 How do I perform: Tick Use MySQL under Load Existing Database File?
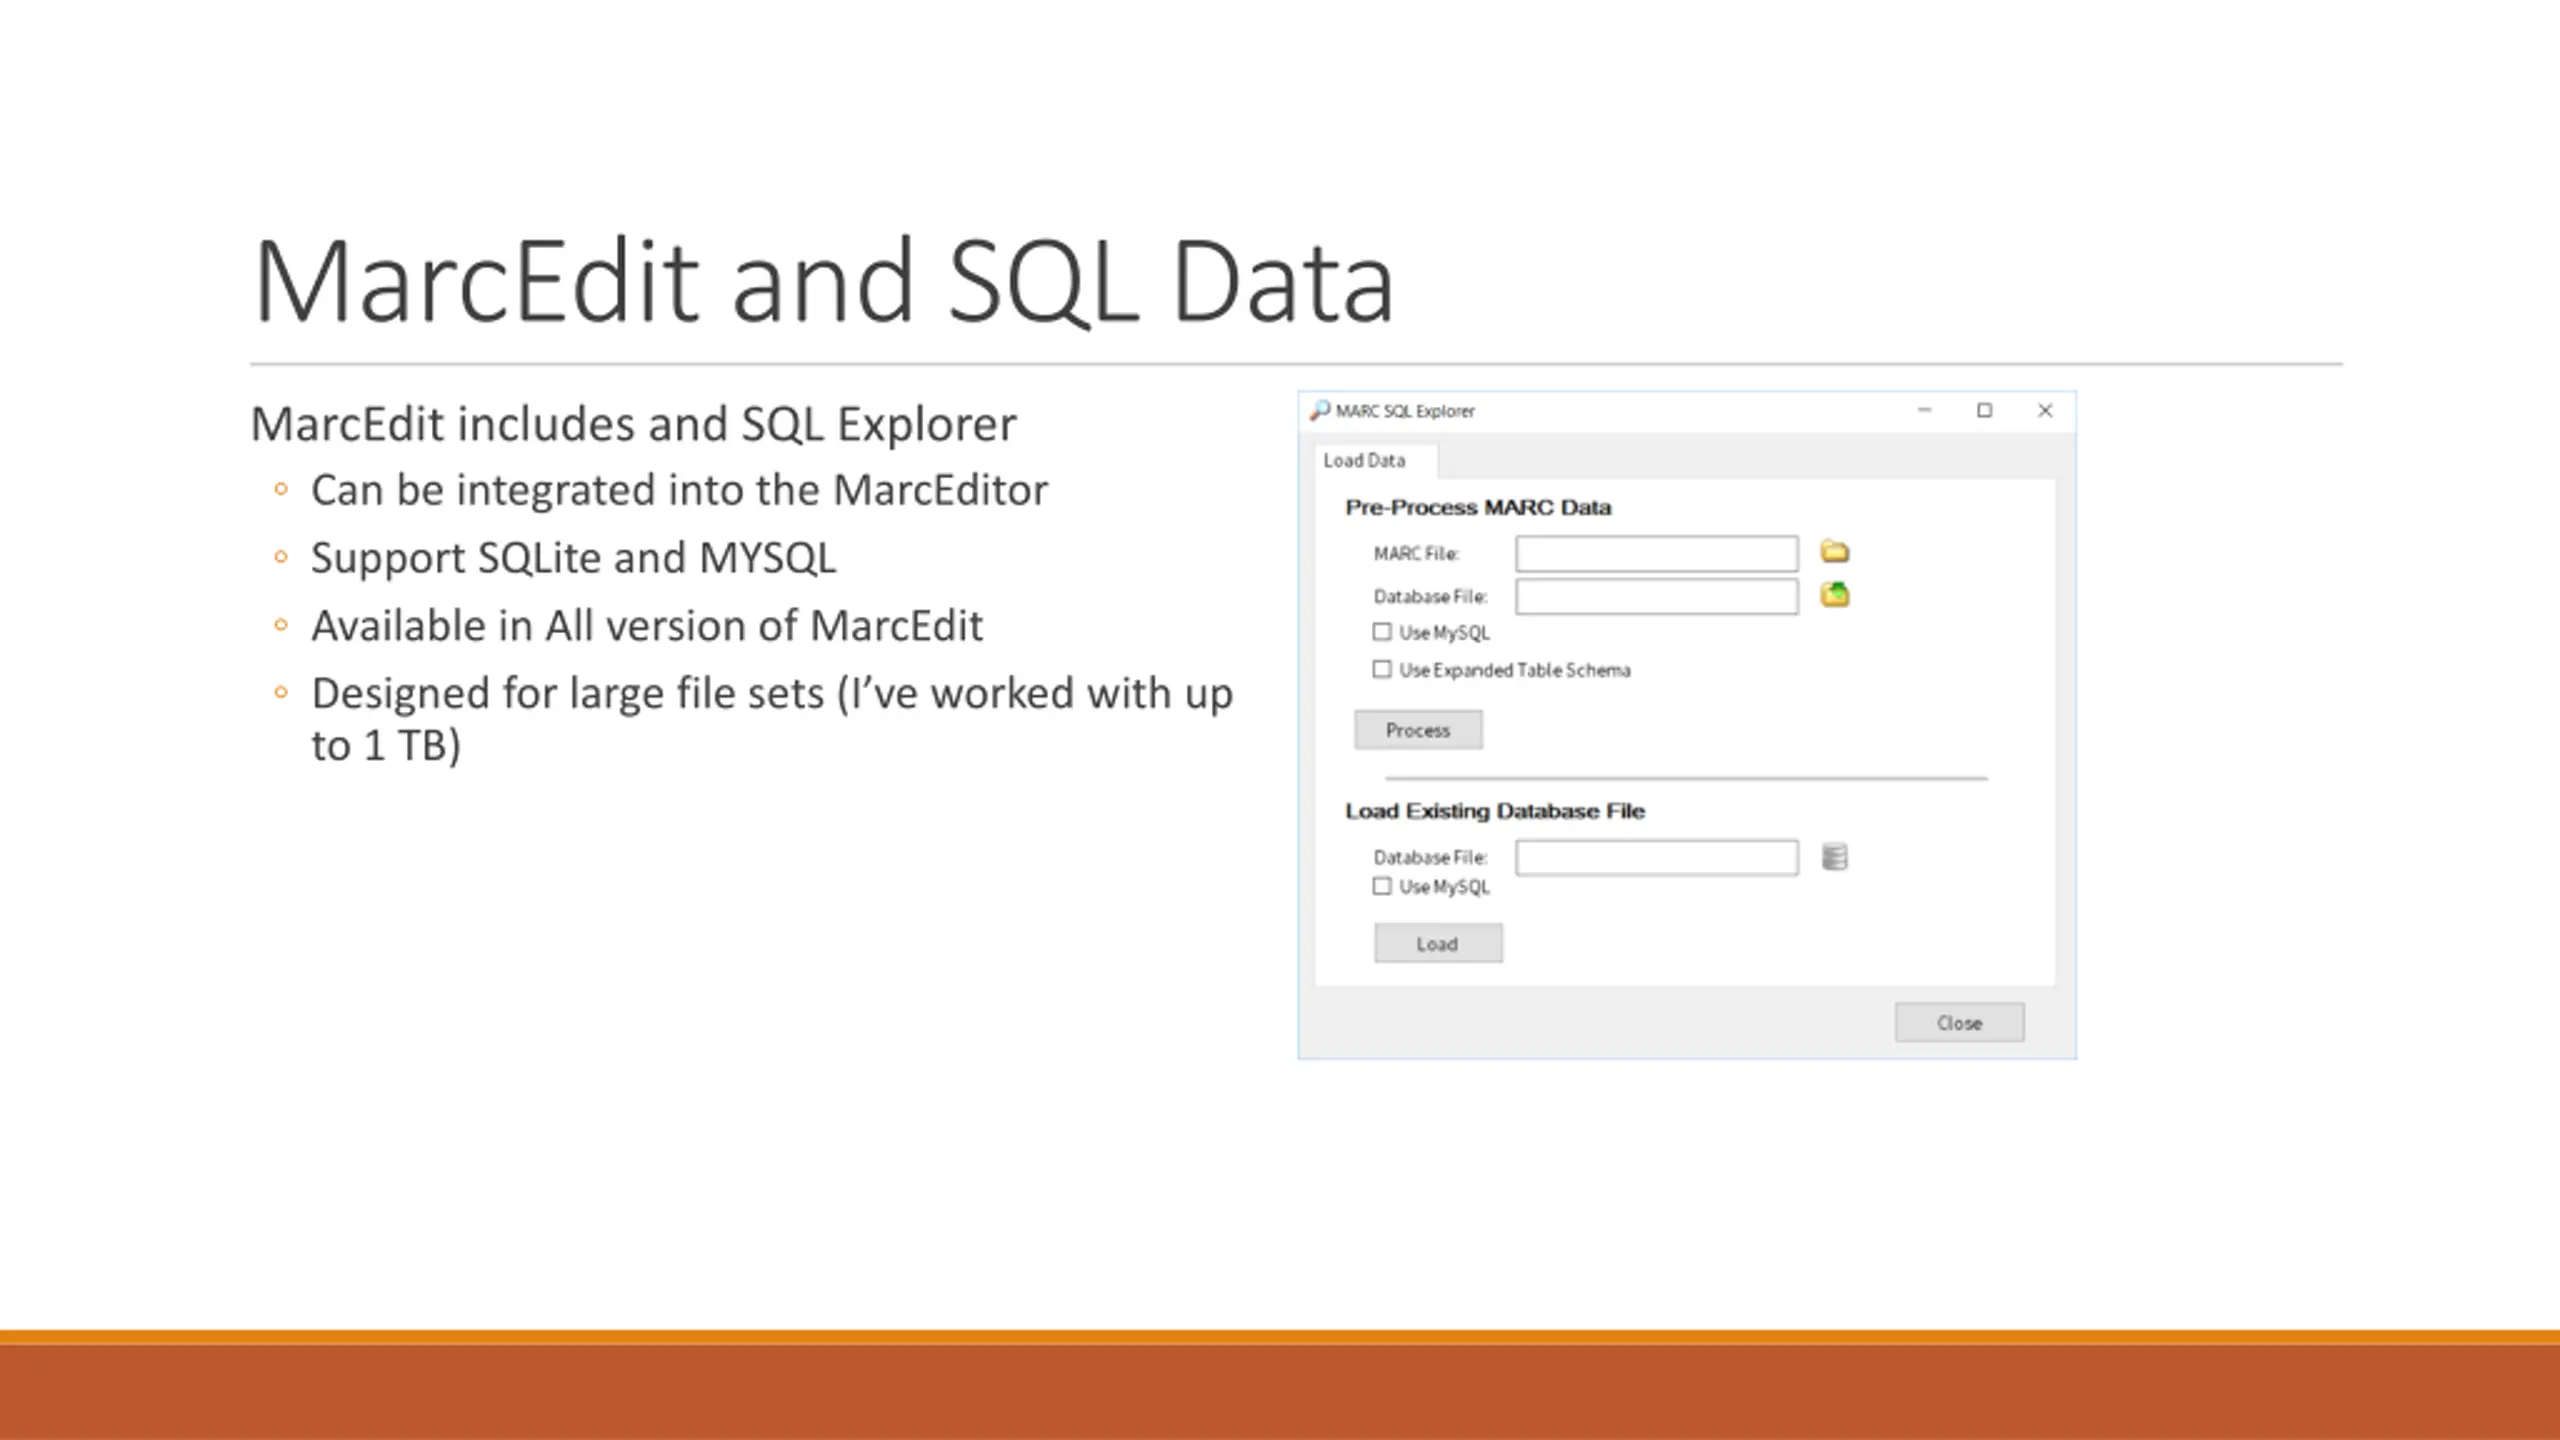1382,886
